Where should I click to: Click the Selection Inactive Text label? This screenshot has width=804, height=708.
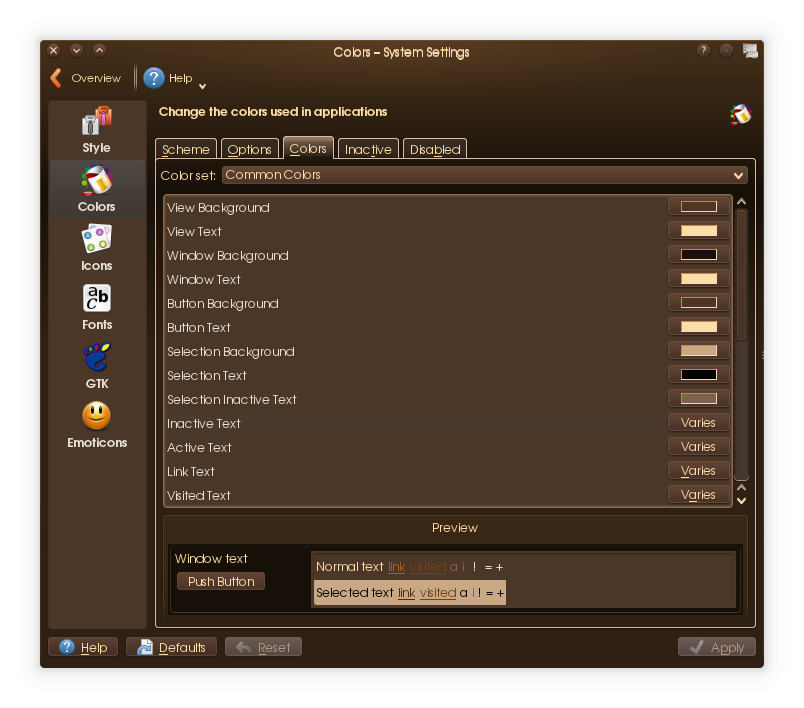click(x=232, y=399)
